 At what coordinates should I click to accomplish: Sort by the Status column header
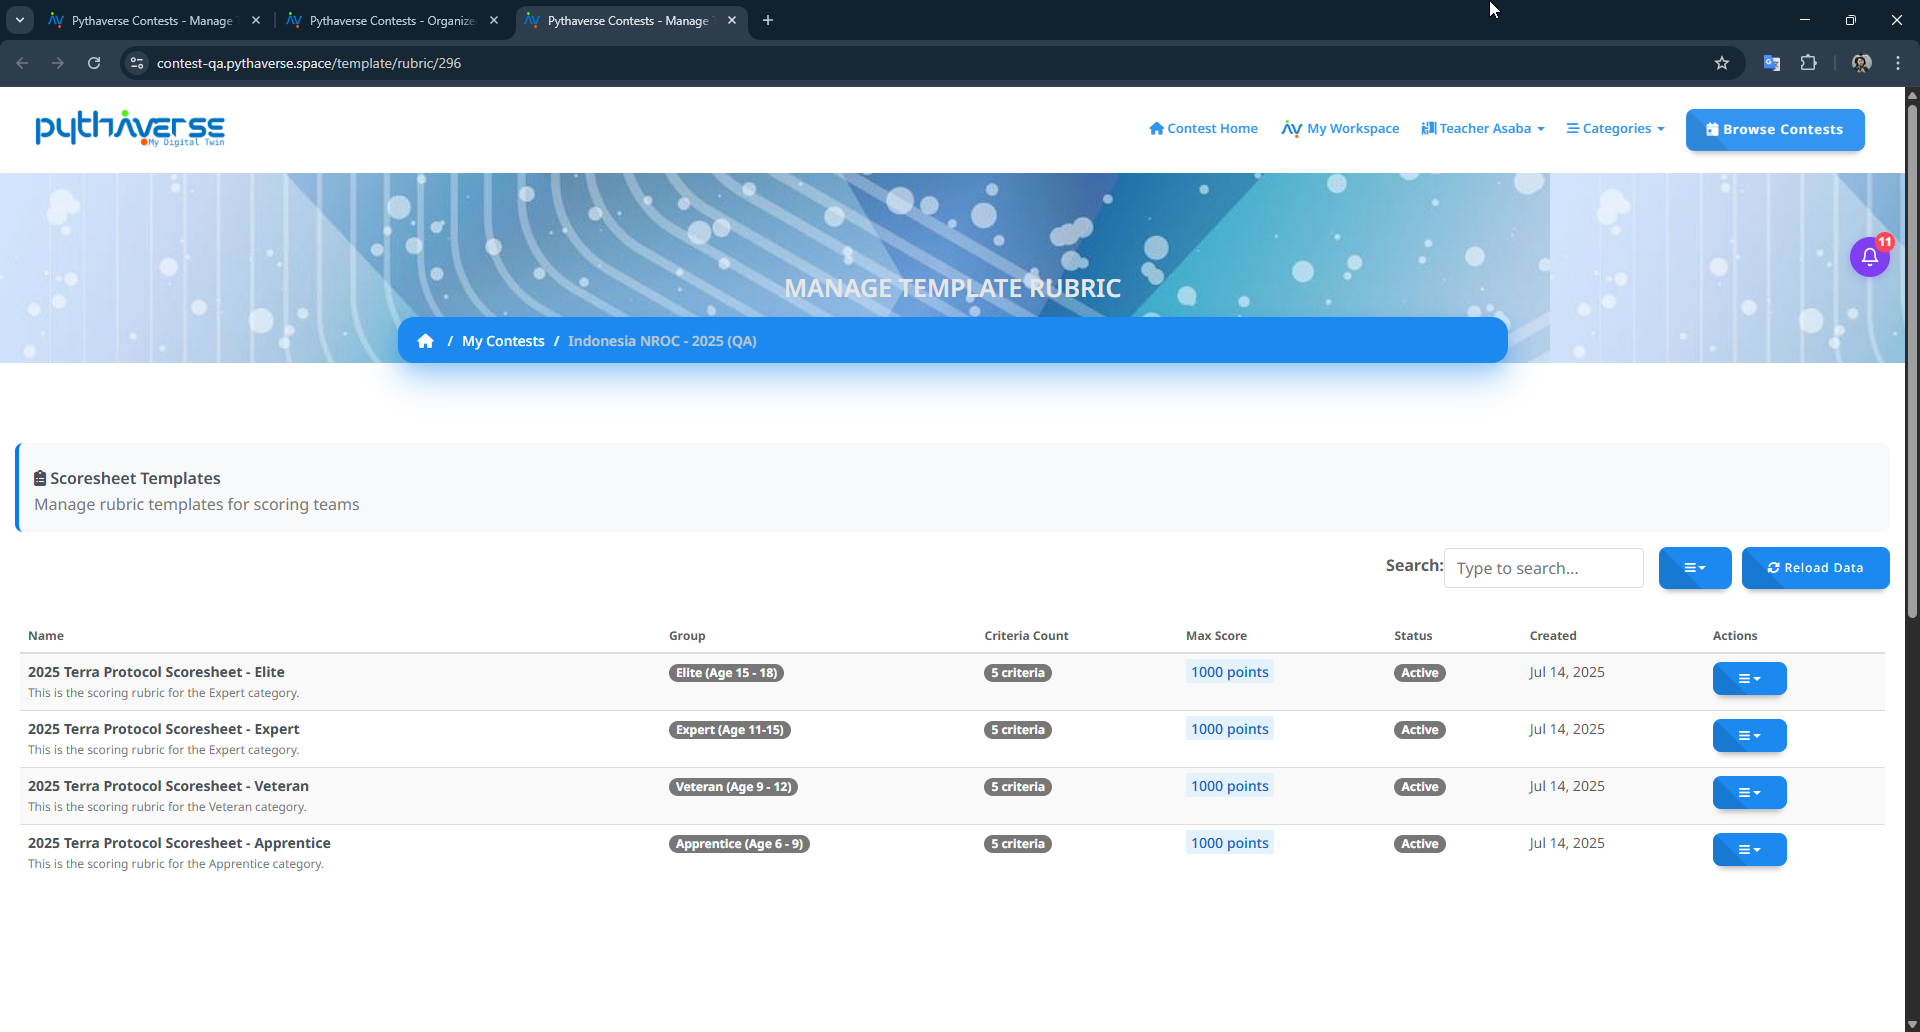(1413, 636)
